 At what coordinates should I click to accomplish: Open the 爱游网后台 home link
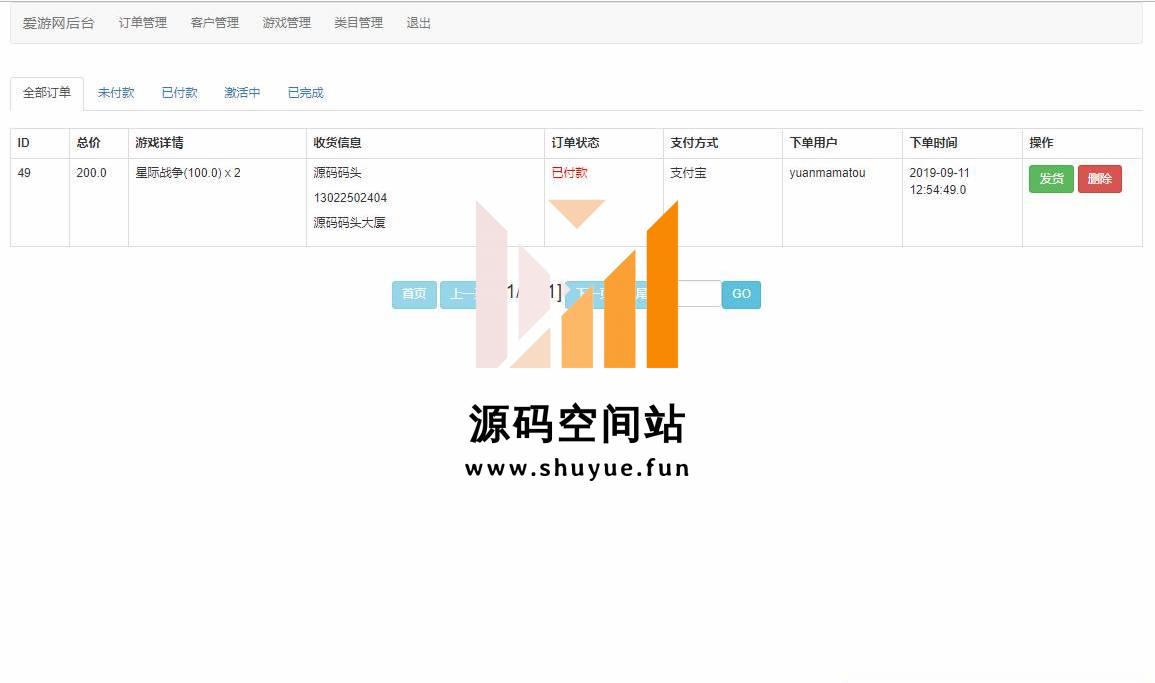coord(58,23)
